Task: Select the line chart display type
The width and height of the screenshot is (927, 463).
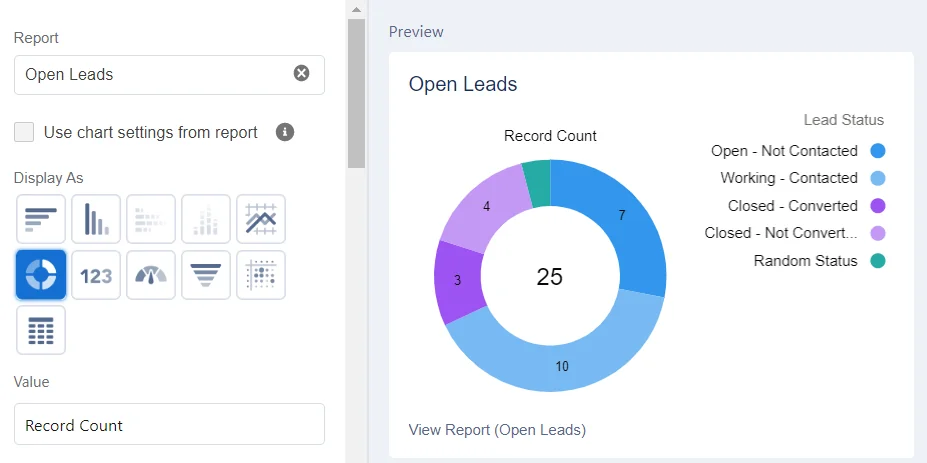Action: pyautogui.click(x=261, y=219)
